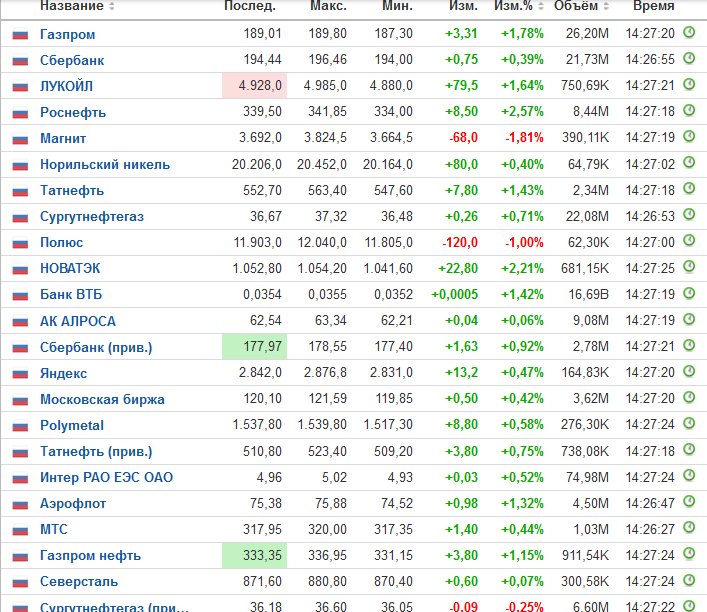Screen dimensions: 707x612
Task: Open the Интер РАО ЕЭС ОАО link
Action: (106, 478)
